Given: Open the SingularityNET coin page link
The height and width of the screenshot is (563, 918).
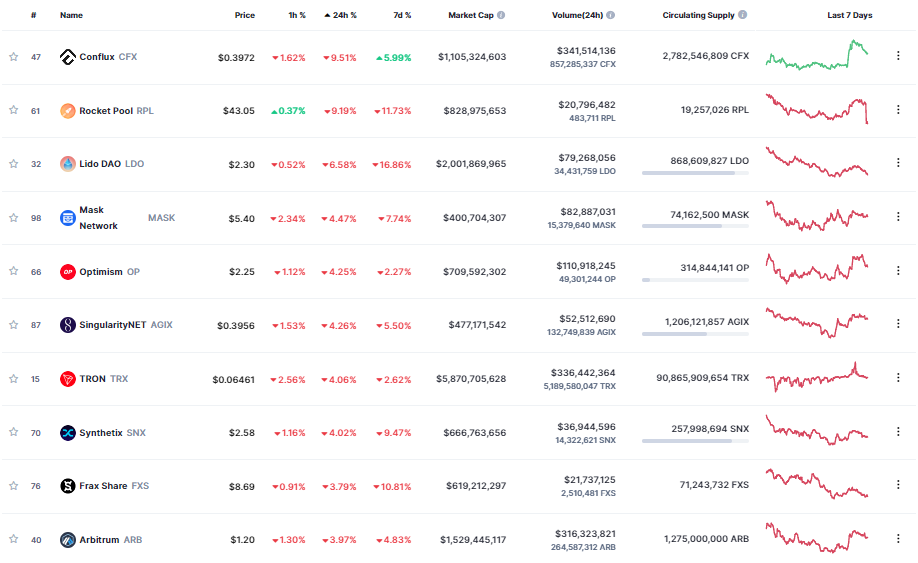Looking at the screenshot, I should click(113, 325).
